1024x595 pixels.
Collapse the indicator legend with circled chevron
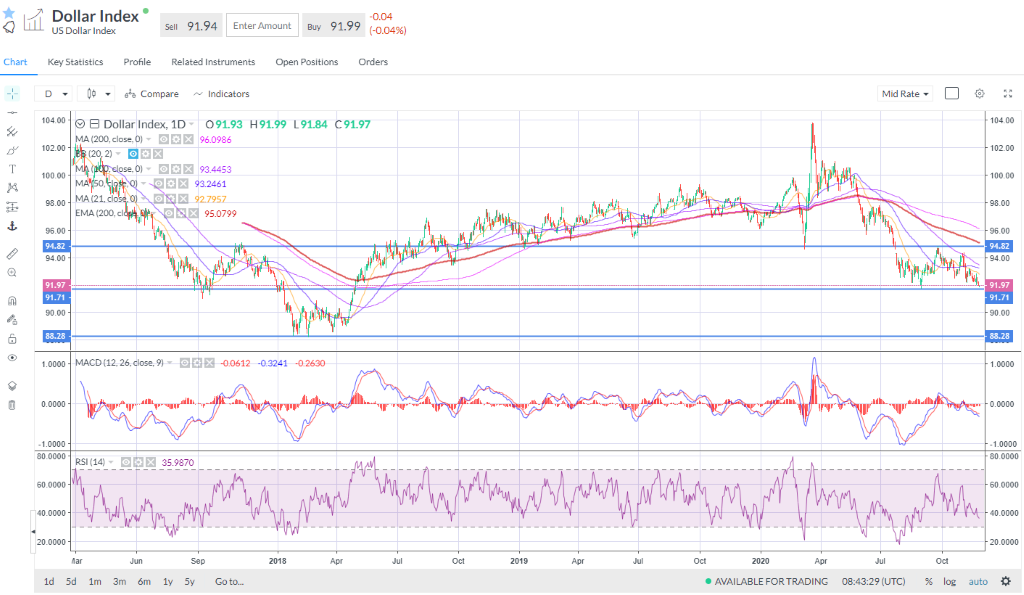point(80,124)
